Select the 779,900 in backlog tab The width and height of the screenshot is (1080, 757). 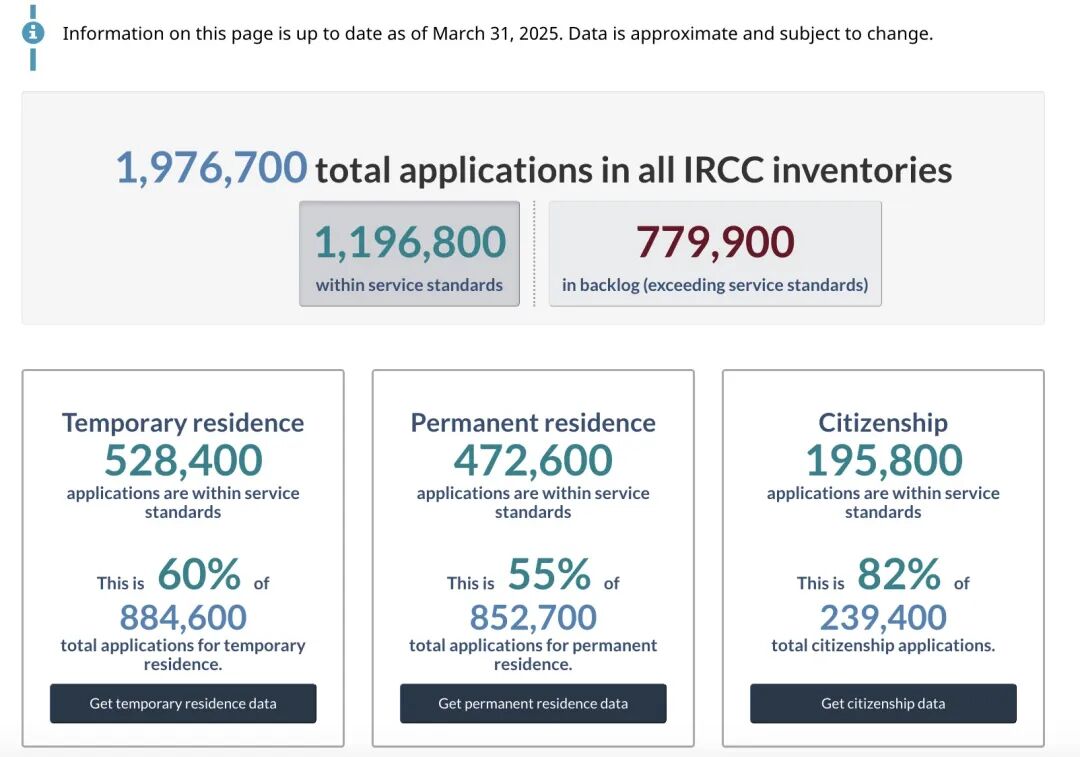click(715, 253)
